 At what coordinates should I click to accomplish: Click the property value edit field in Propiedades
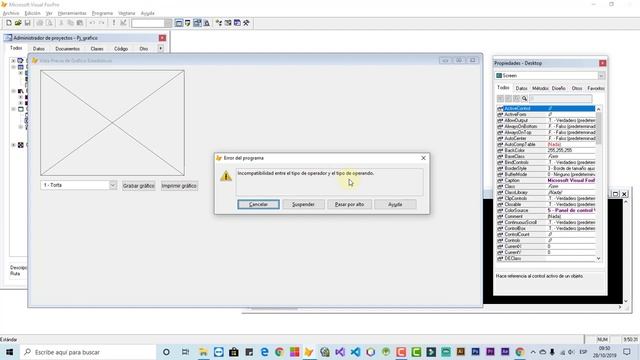tap(560, 99)
